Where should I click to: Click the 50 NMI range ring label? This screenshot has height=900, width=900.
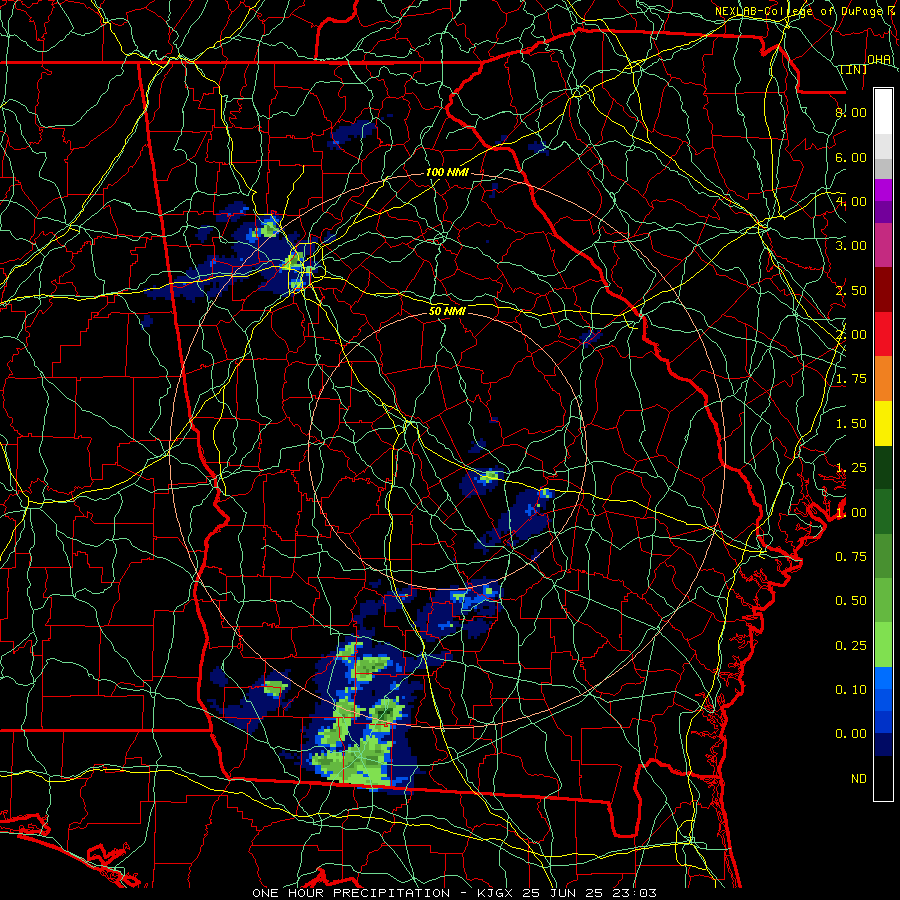[x=447, y=311]
